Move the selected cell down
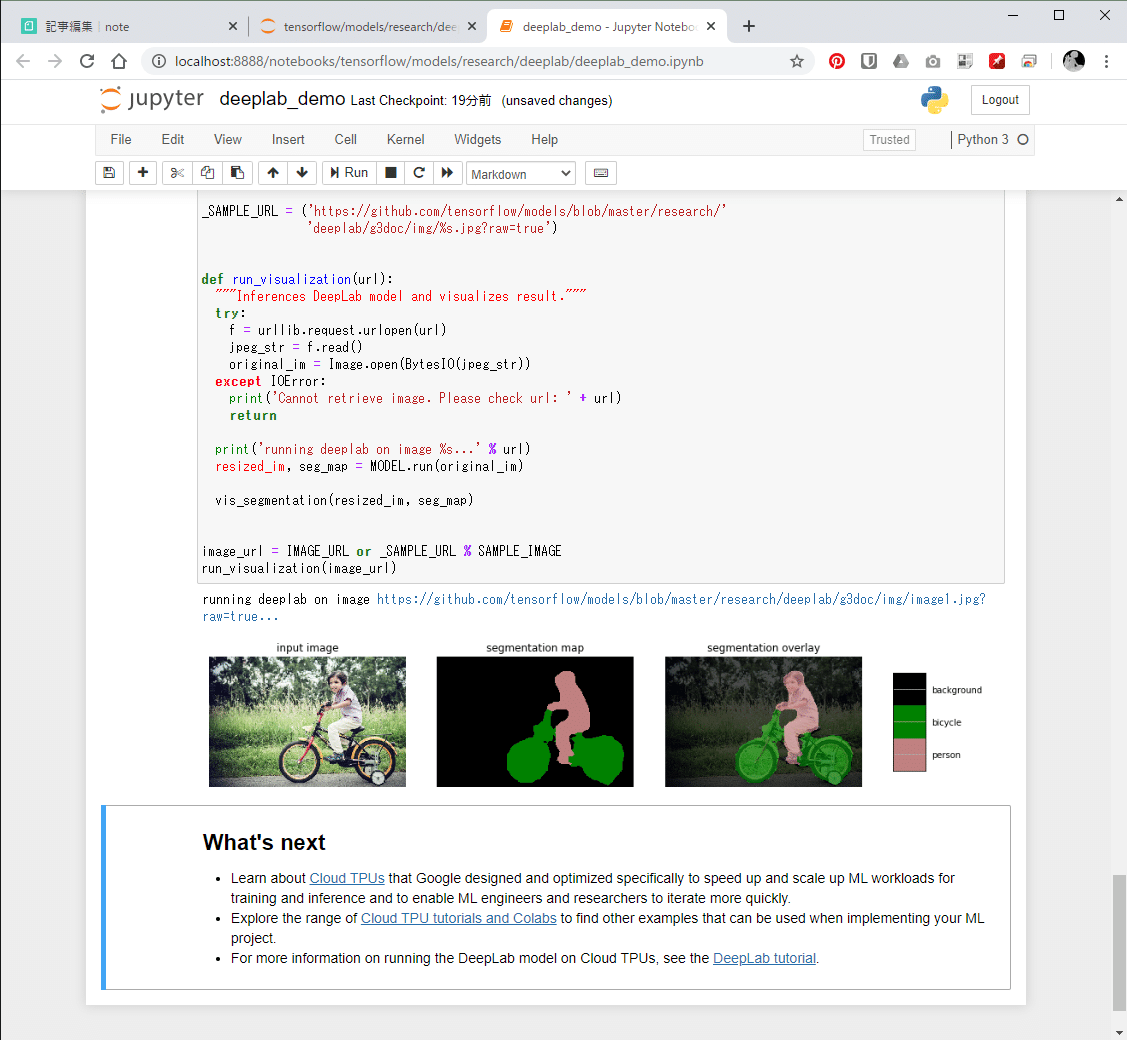Image resolution: width=1127 pixels, height=1040 pixels. [302, 172]
